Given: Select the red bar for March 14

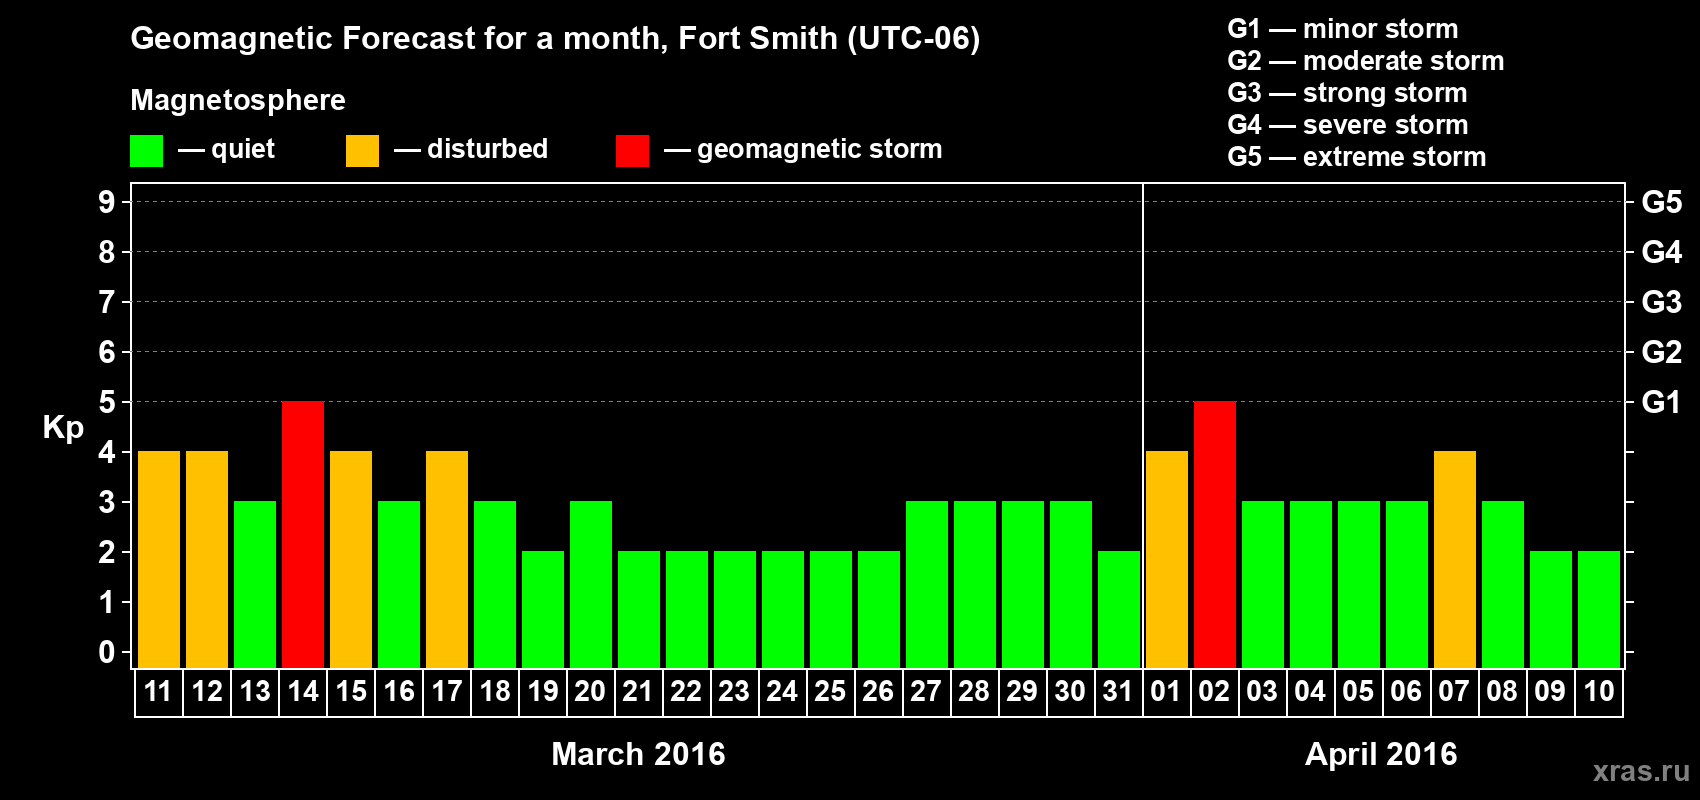Looking at the screenshot, I should pos(303,534).
